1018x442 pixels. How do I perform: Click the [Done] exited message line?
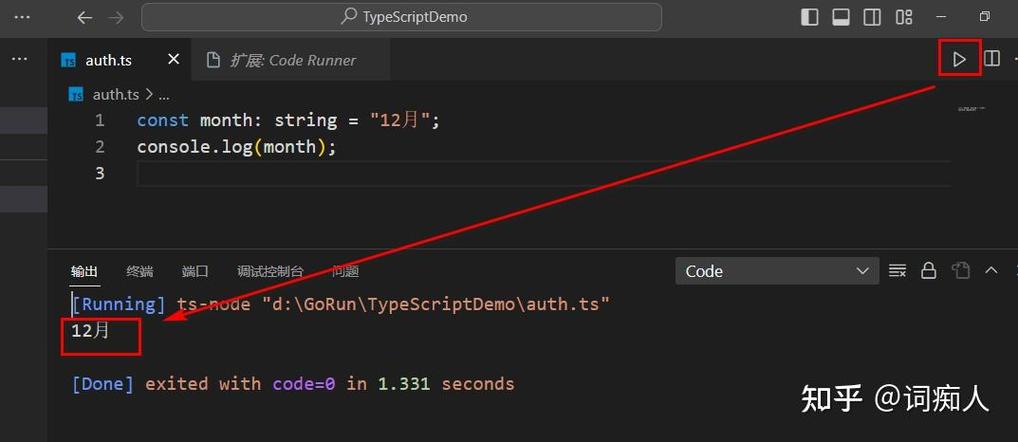click(x=293, y=384)
